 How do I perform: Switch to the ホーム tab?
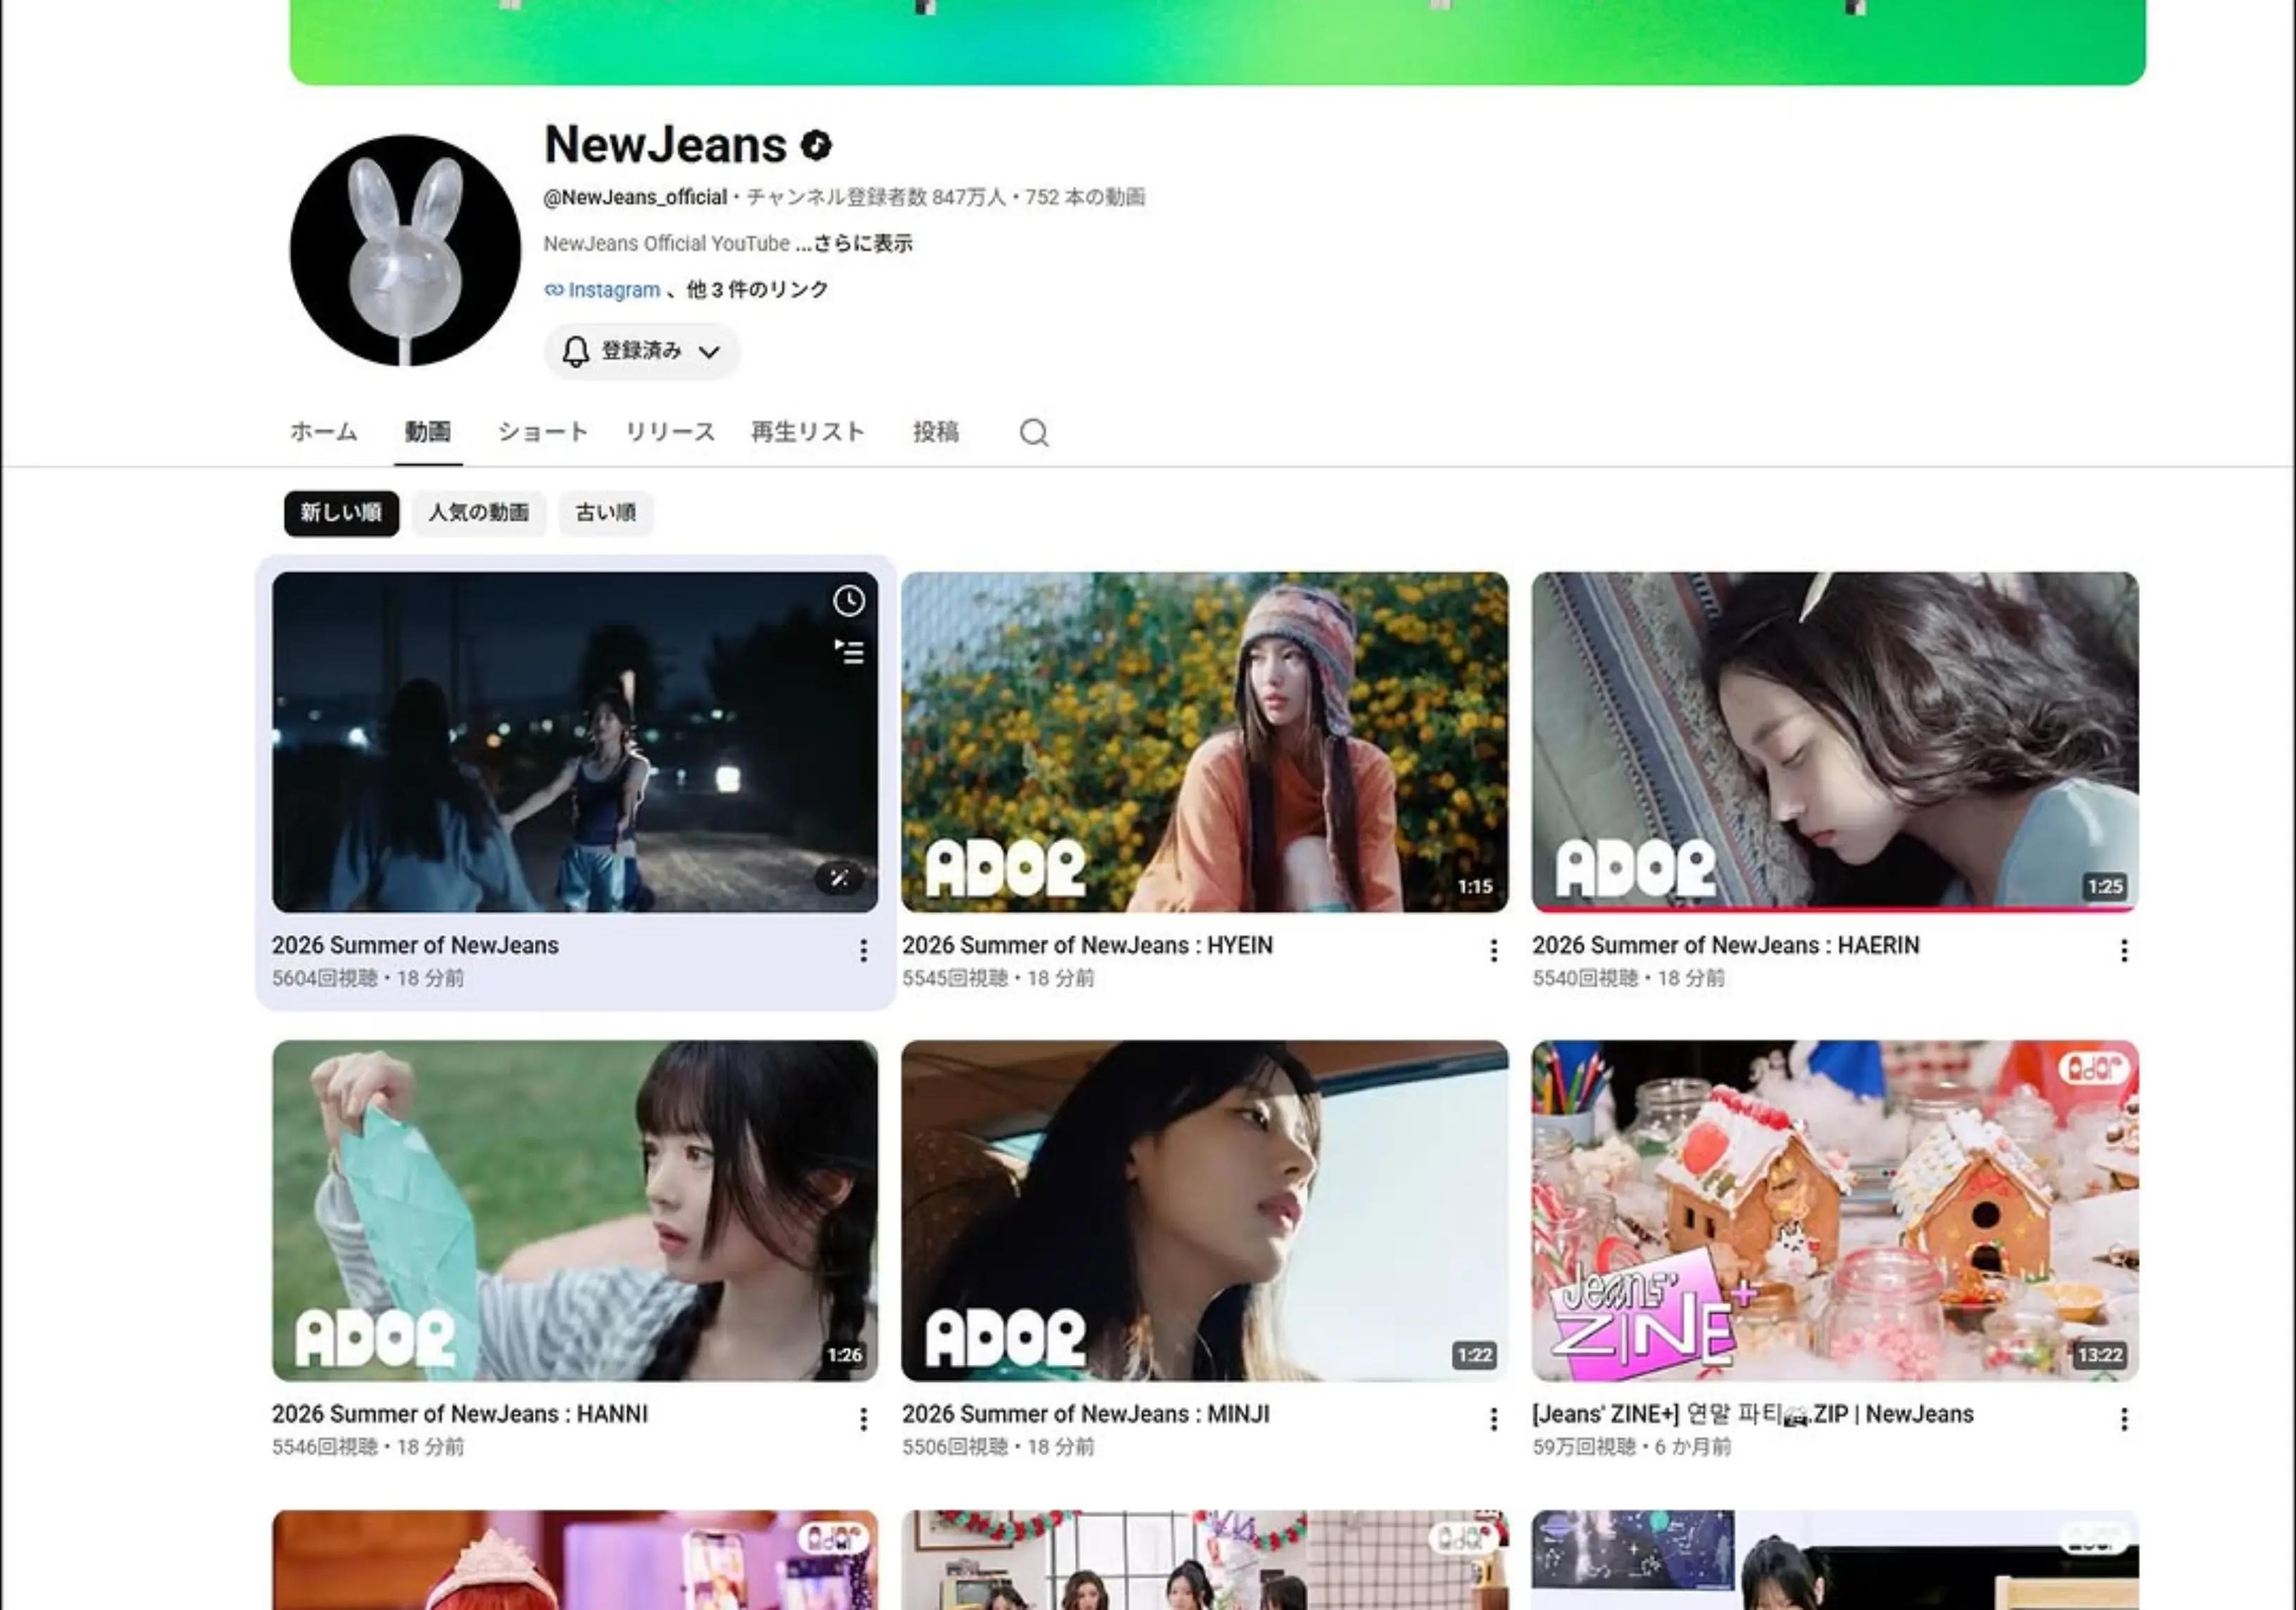[323, 432]
